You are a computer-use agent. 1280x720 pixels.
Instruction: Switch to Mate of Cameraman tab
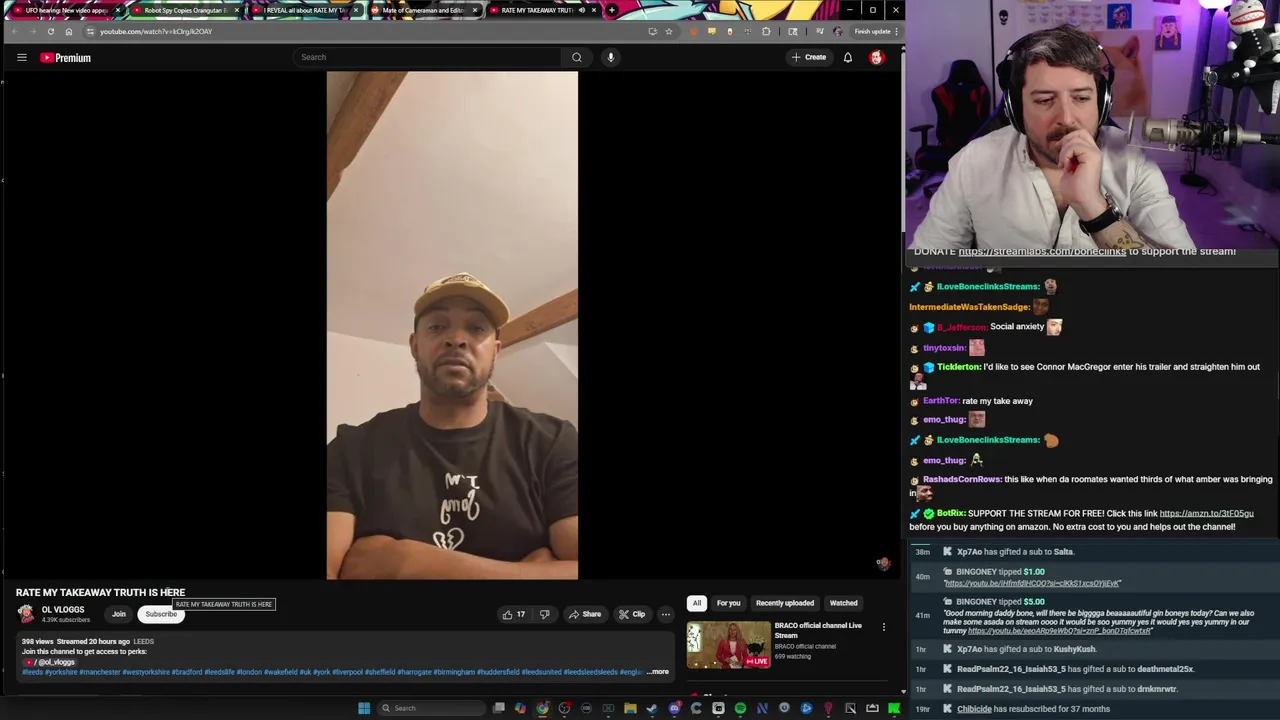424,10
